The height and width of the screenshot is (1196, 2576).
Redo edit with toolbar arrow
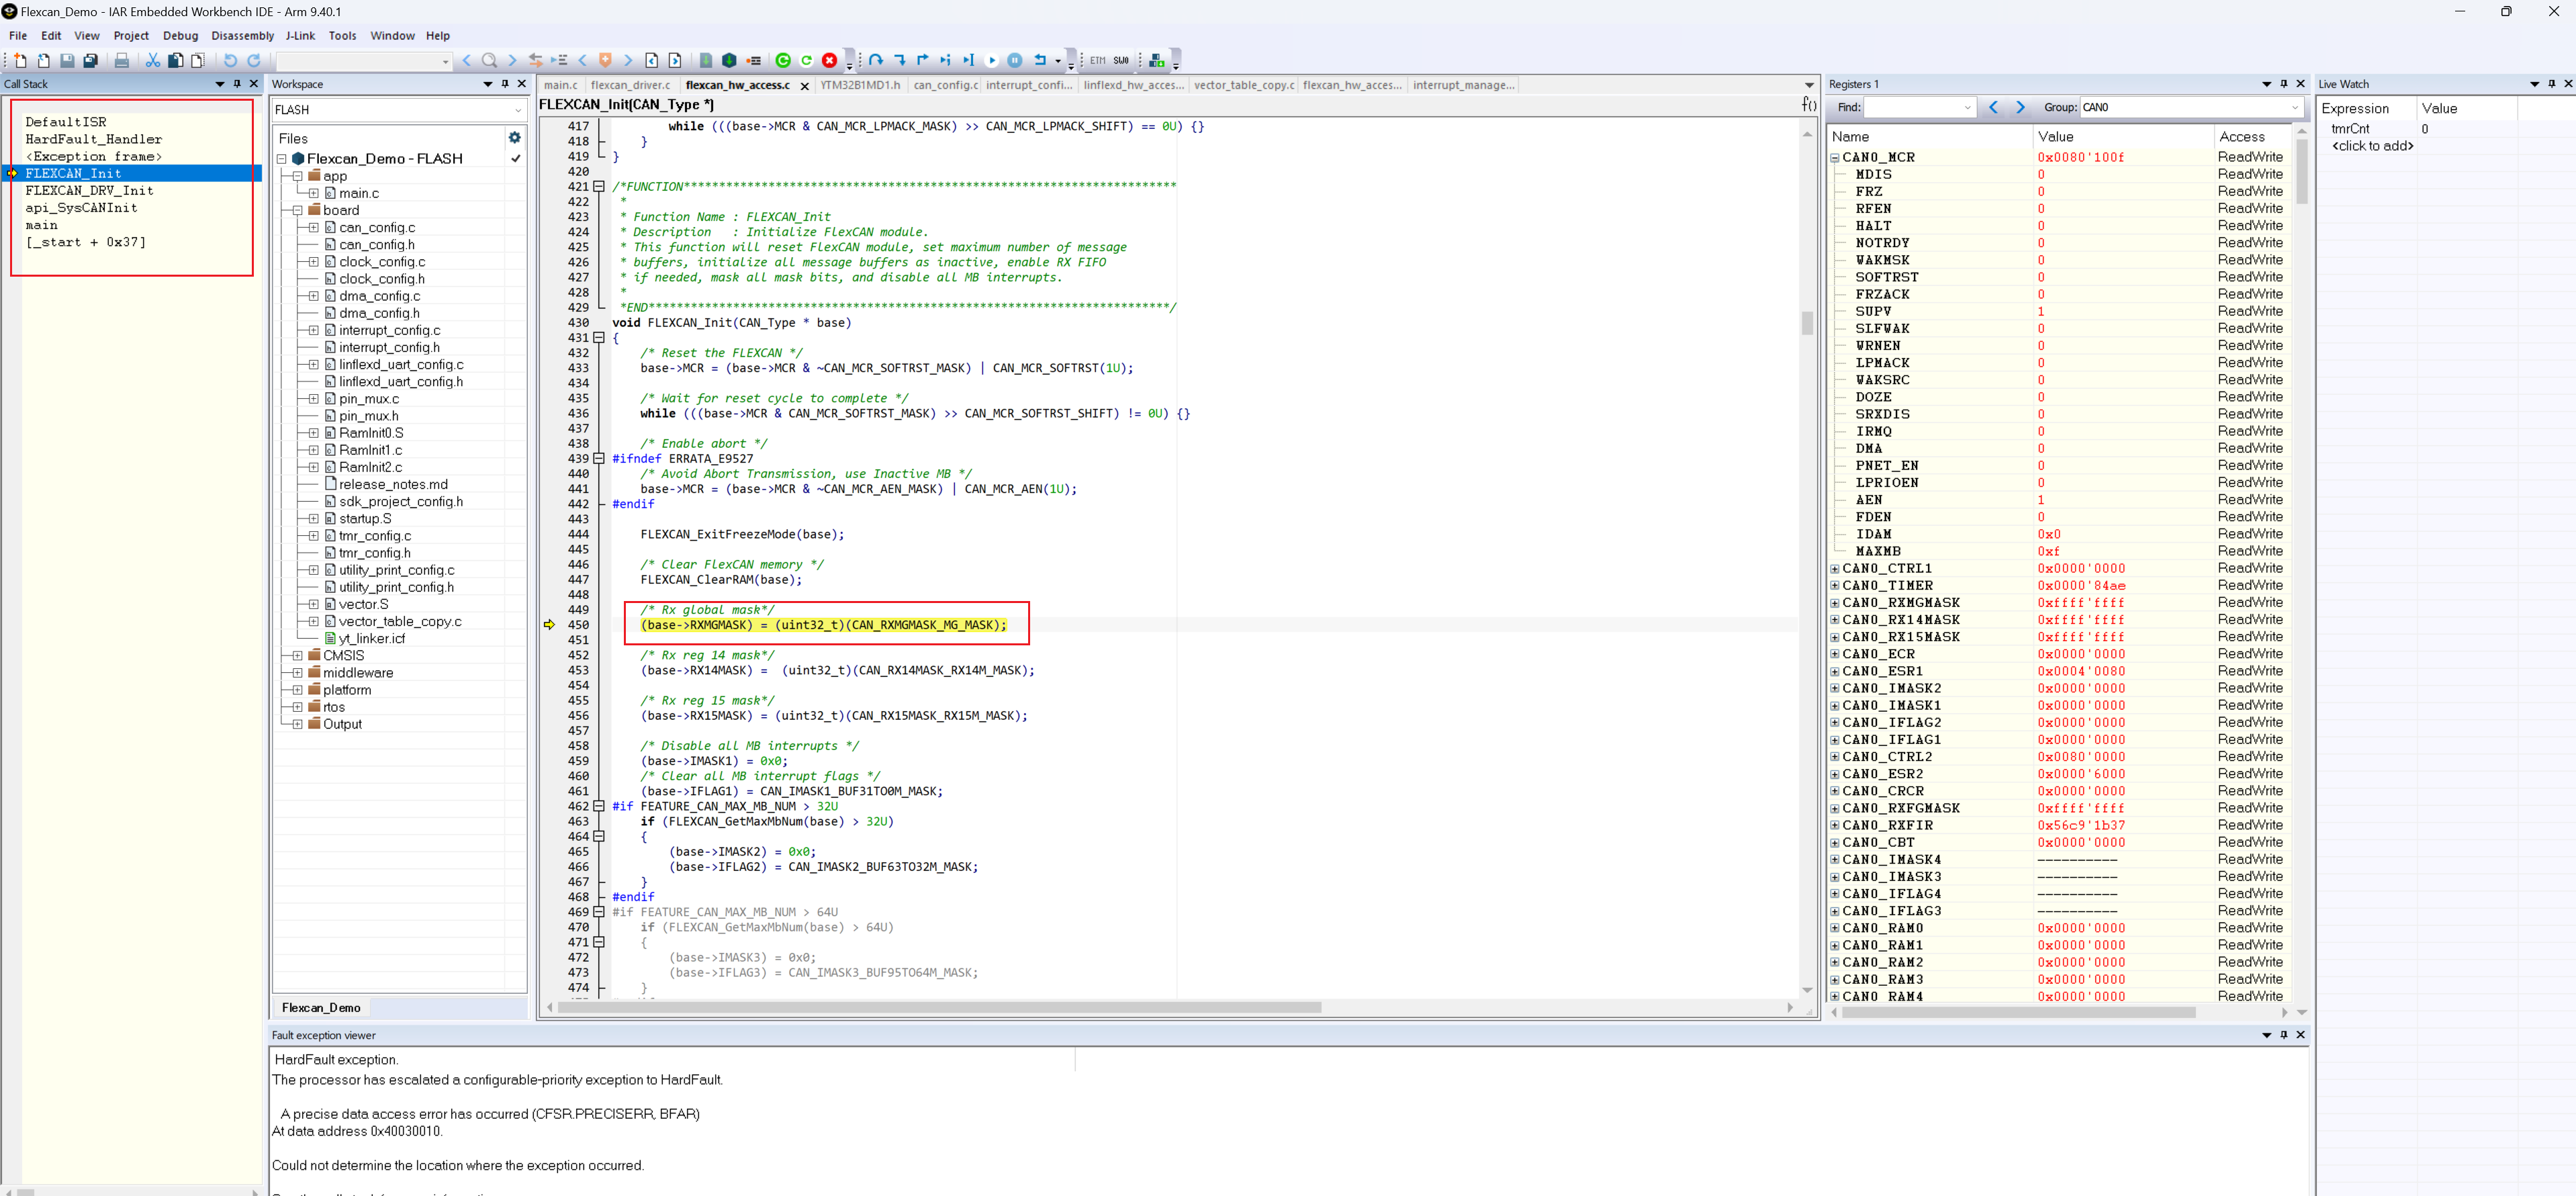coord(254,61)
